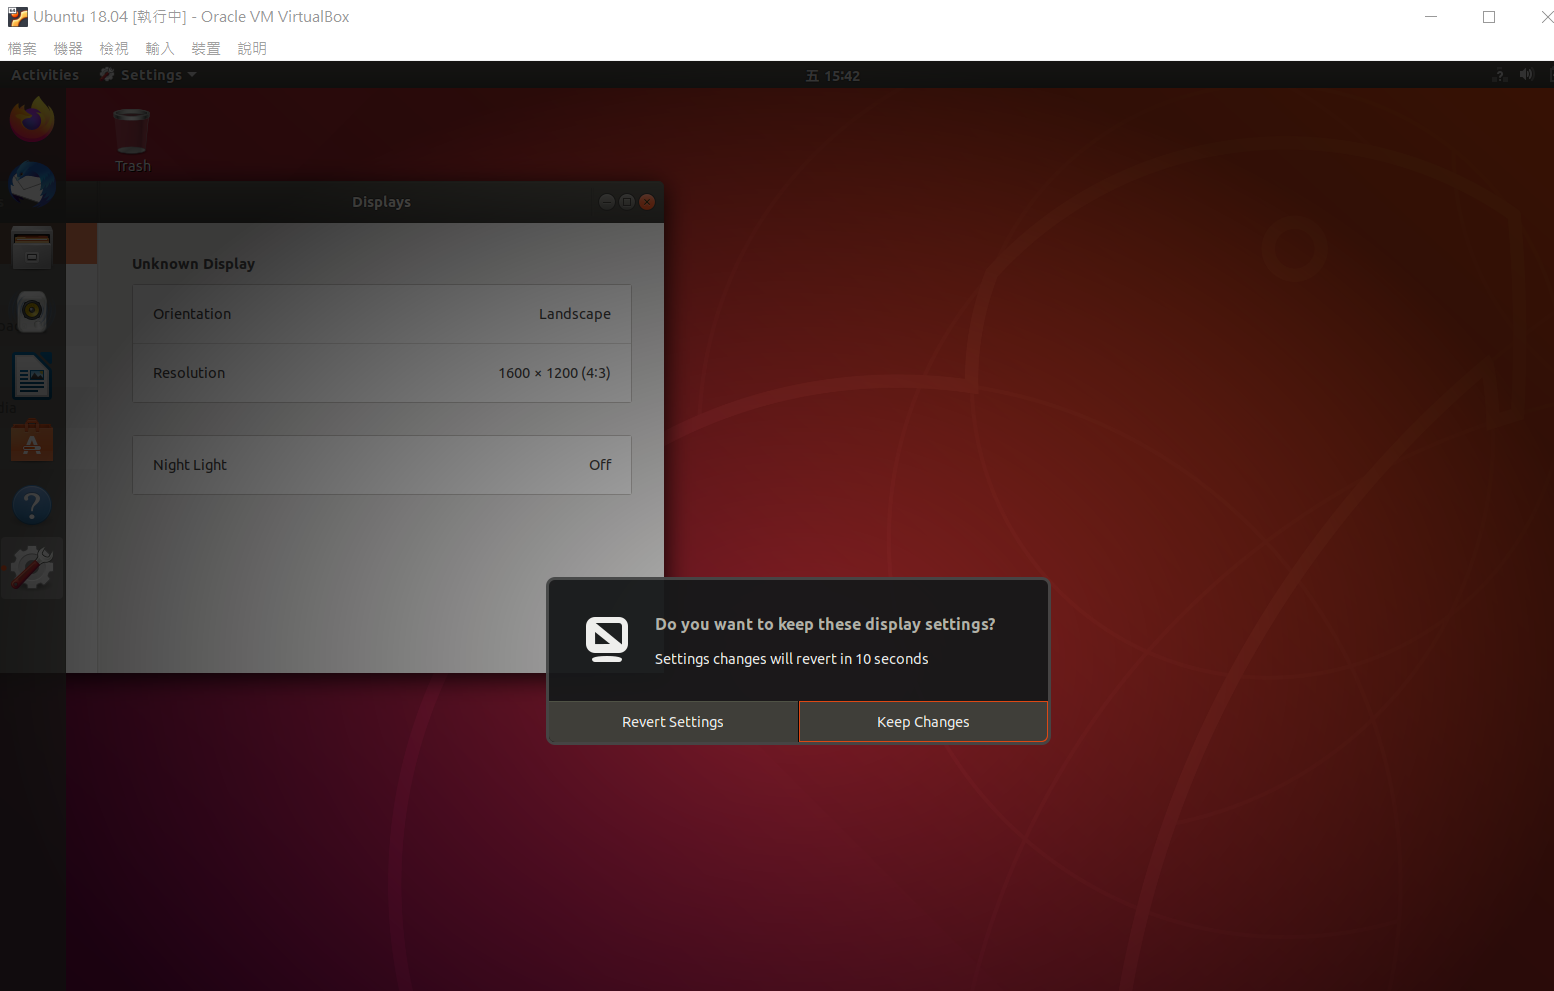Screen dimensions: 1554x991
Task: Open the Activities overview
Action: (45, 75)
